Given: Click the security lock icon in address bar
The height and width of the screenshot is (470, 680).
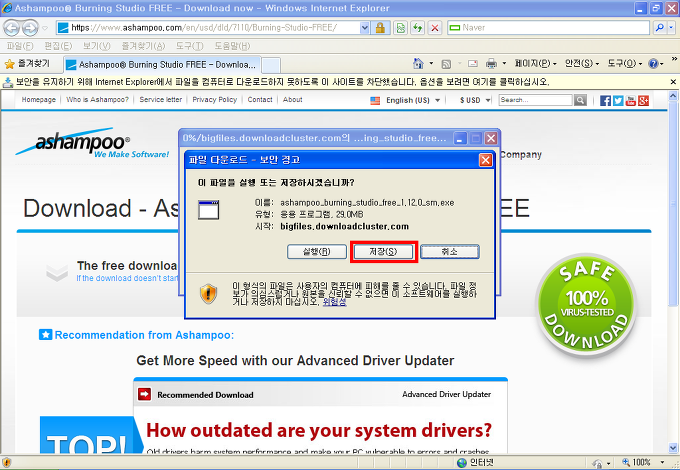Looking at the screenshot, I should 380,28.
